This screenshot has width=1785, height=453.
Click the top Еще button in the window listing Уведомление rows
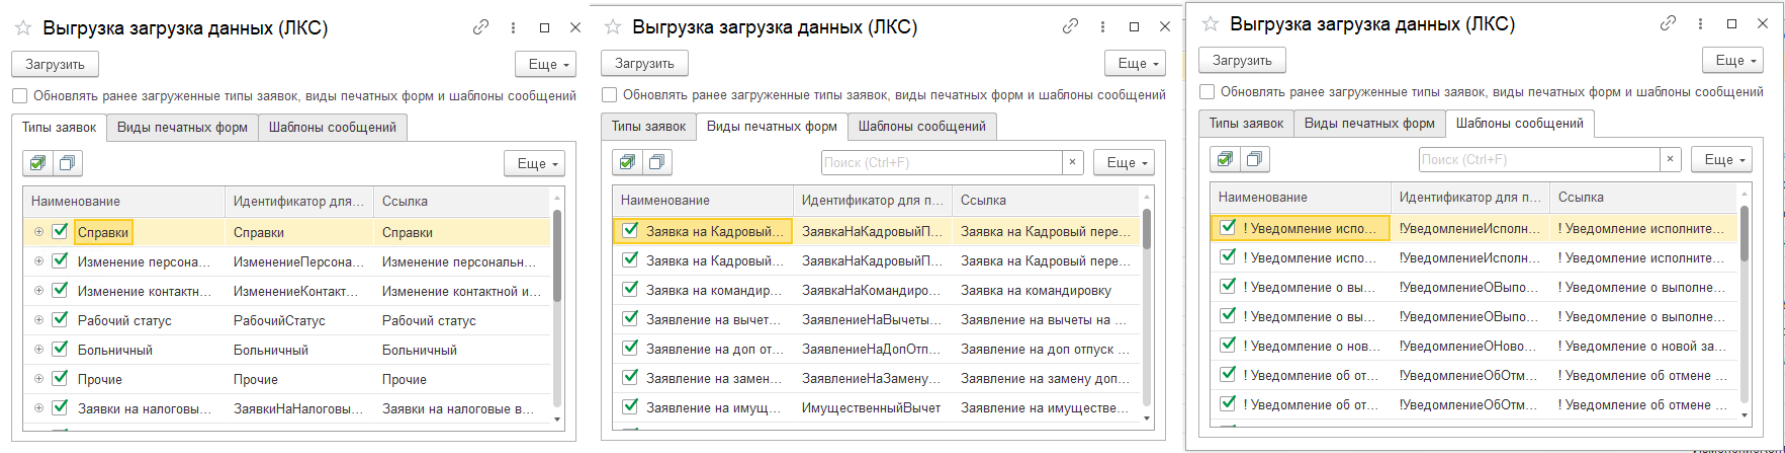tap(1732, 60)
